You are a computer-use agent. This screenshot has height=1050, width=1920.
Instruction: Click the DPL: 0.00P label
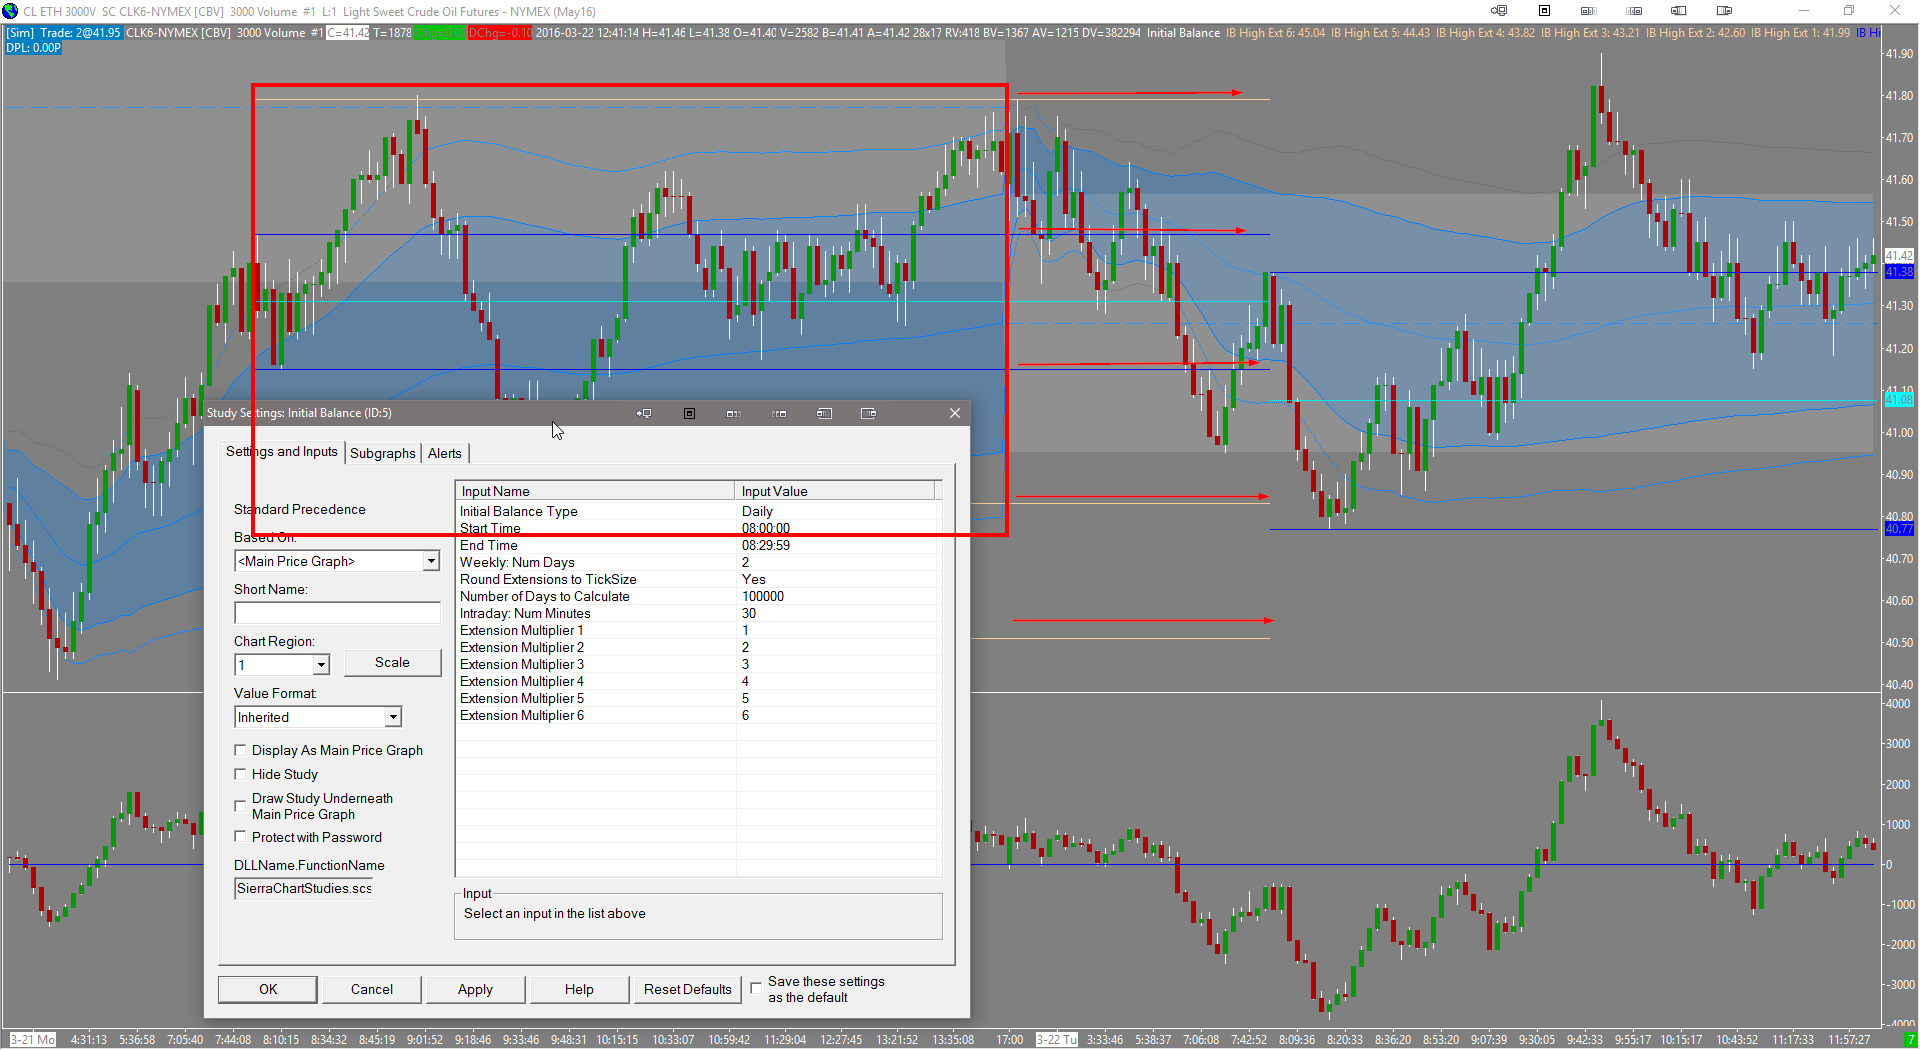coord(34,47)
